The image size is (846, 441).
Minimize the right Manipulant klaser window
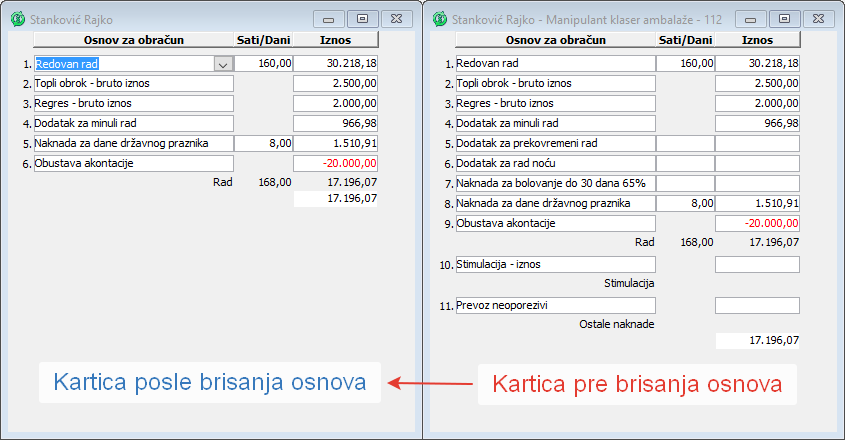[752, 18]
